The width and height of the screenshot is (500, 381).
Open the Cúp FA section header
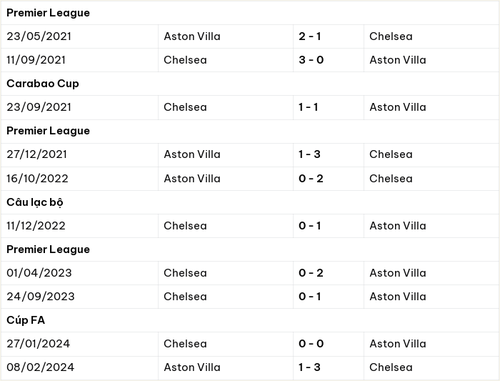26,320
